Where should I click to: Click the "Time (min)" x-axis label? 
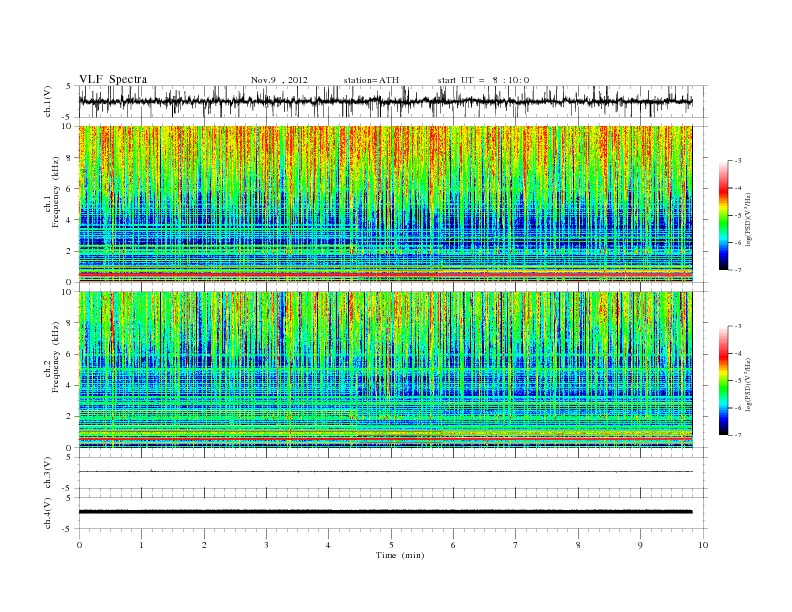tap(400, 555)
